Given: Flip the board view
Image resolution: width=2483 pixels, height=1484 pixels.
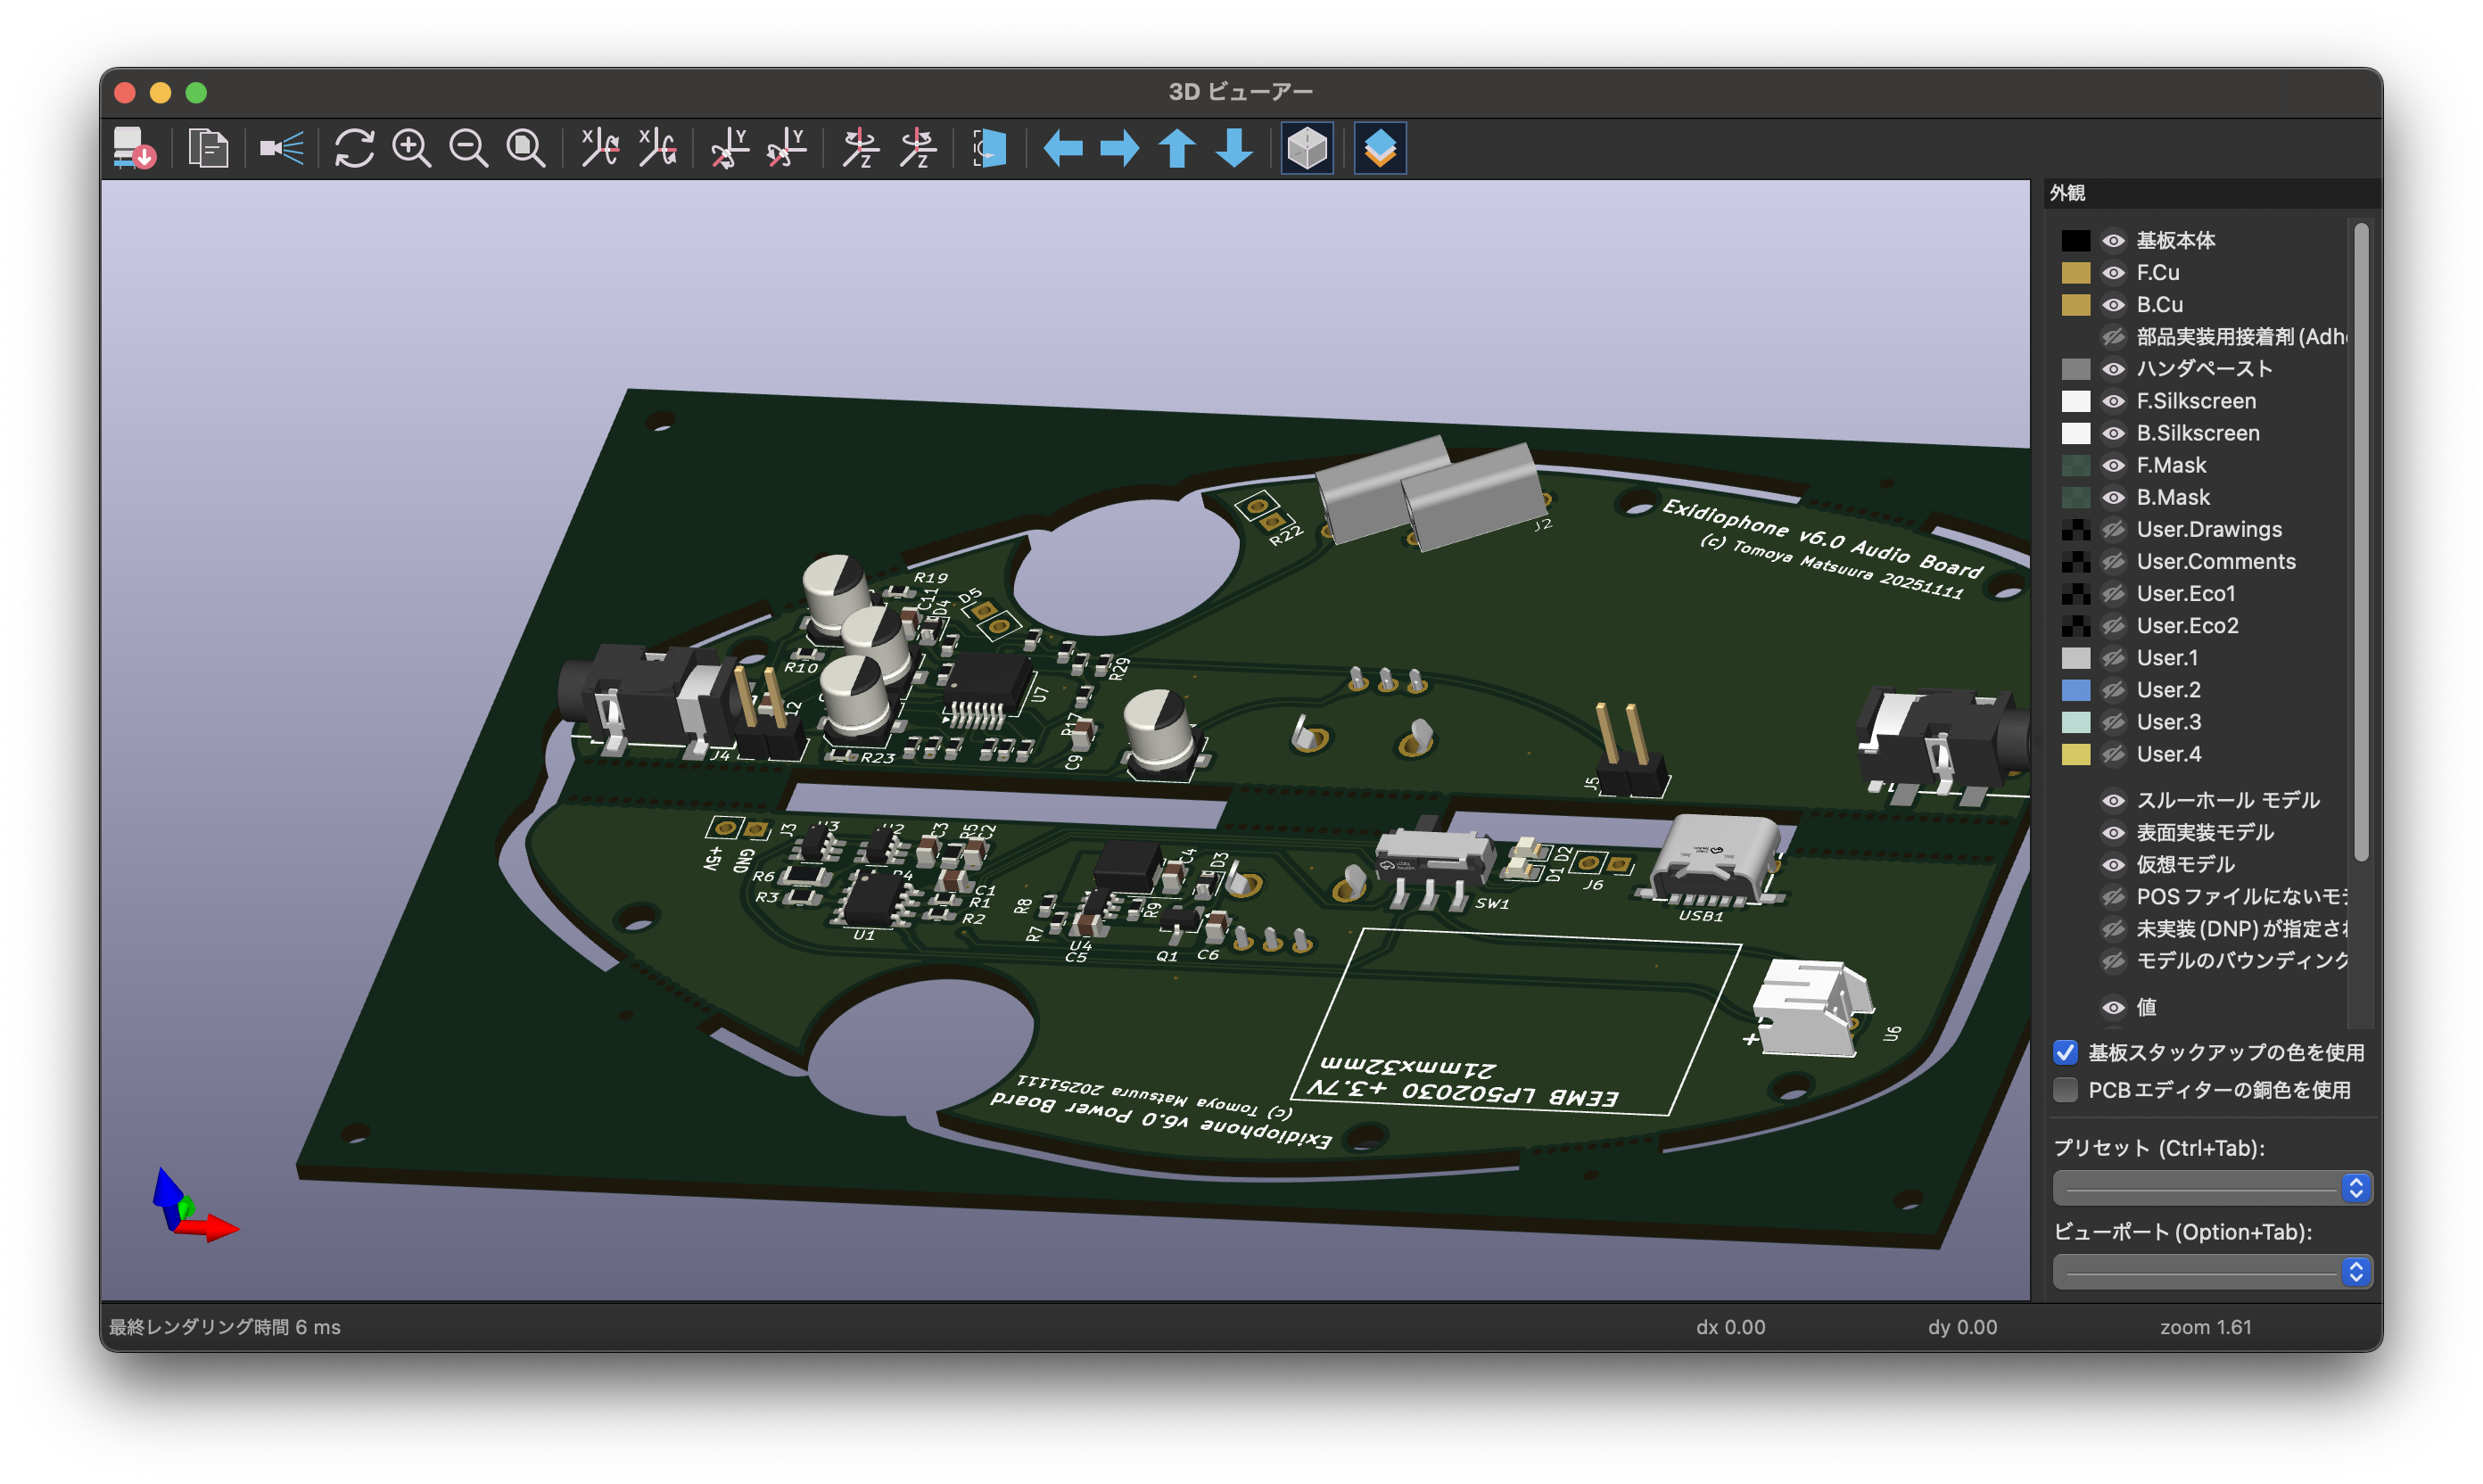Looking at the screenshot, I should (989, 148).
